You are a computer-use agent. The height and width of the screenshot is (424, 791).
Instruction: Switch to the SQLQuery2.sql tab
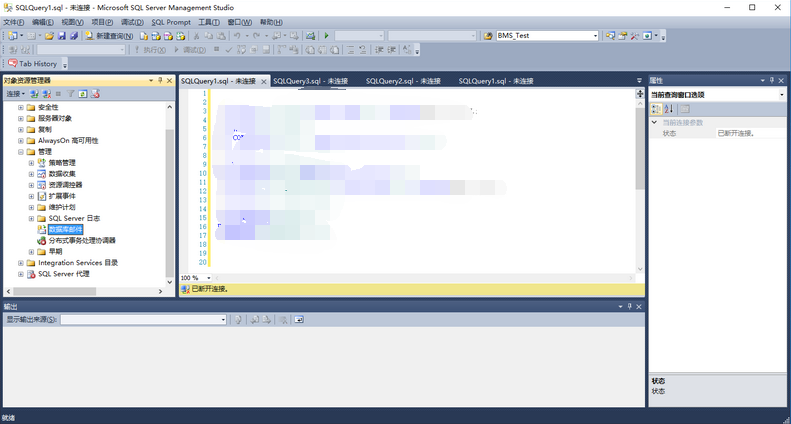coord(403,81)
